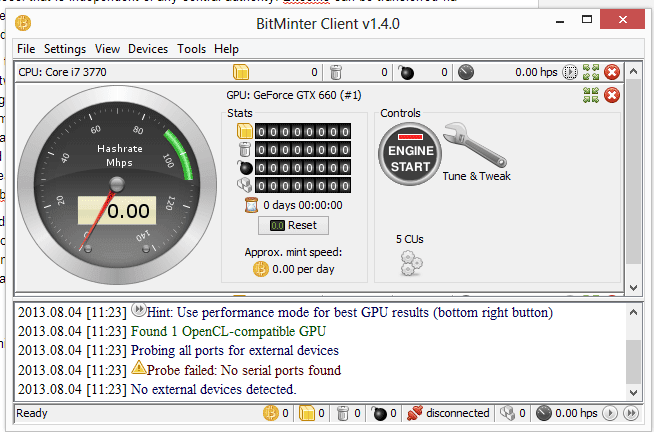This screenshot has height=432, width=654.
Task: Click the CPU row accepted proofs box icon
Action: (241, 72)
